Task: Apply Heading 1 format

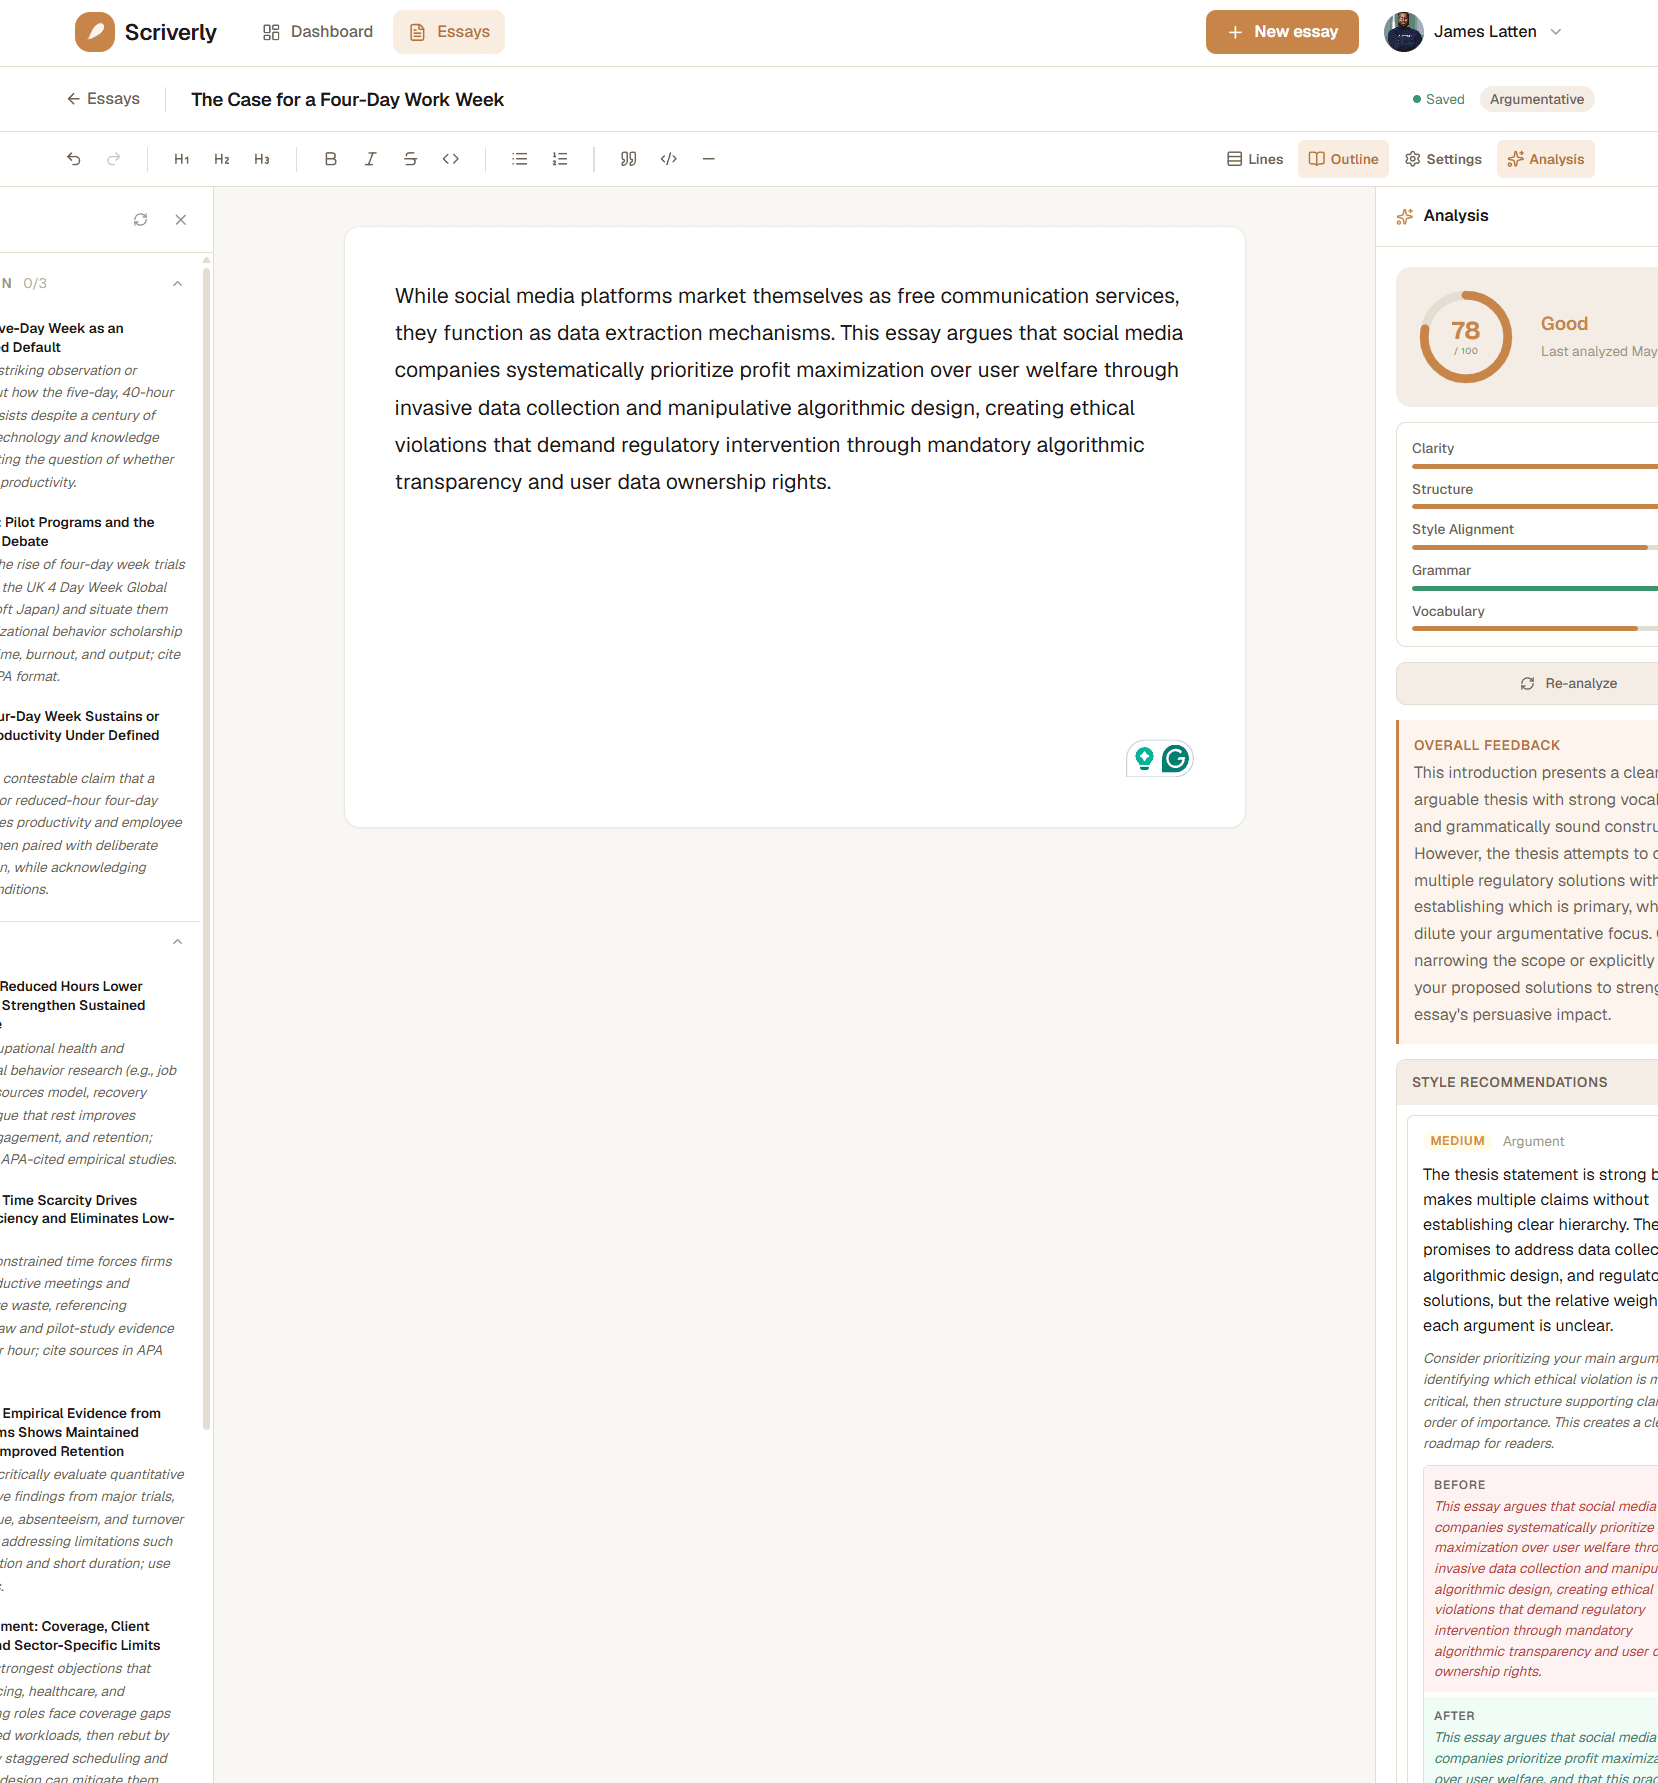Action: [182, 159]
